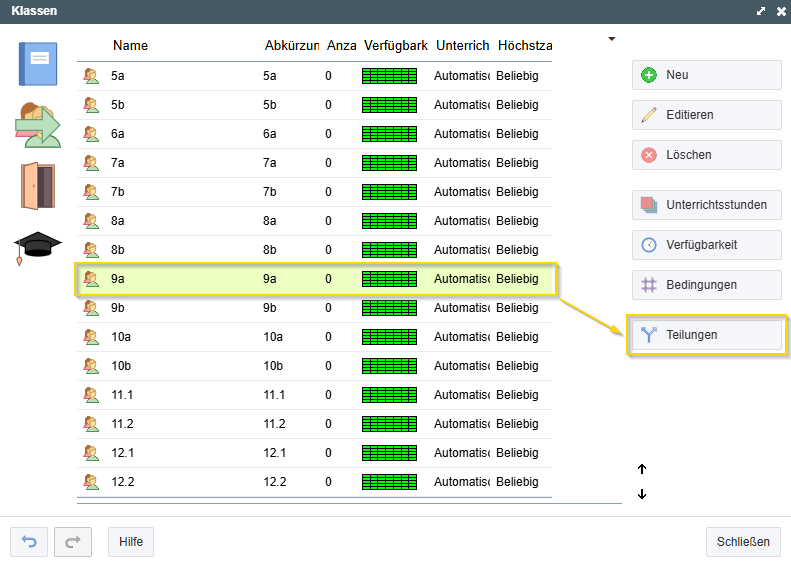Click the green availability grid for 12.1
This screenshot has width=791, height=562.
[x=389, y=453]
